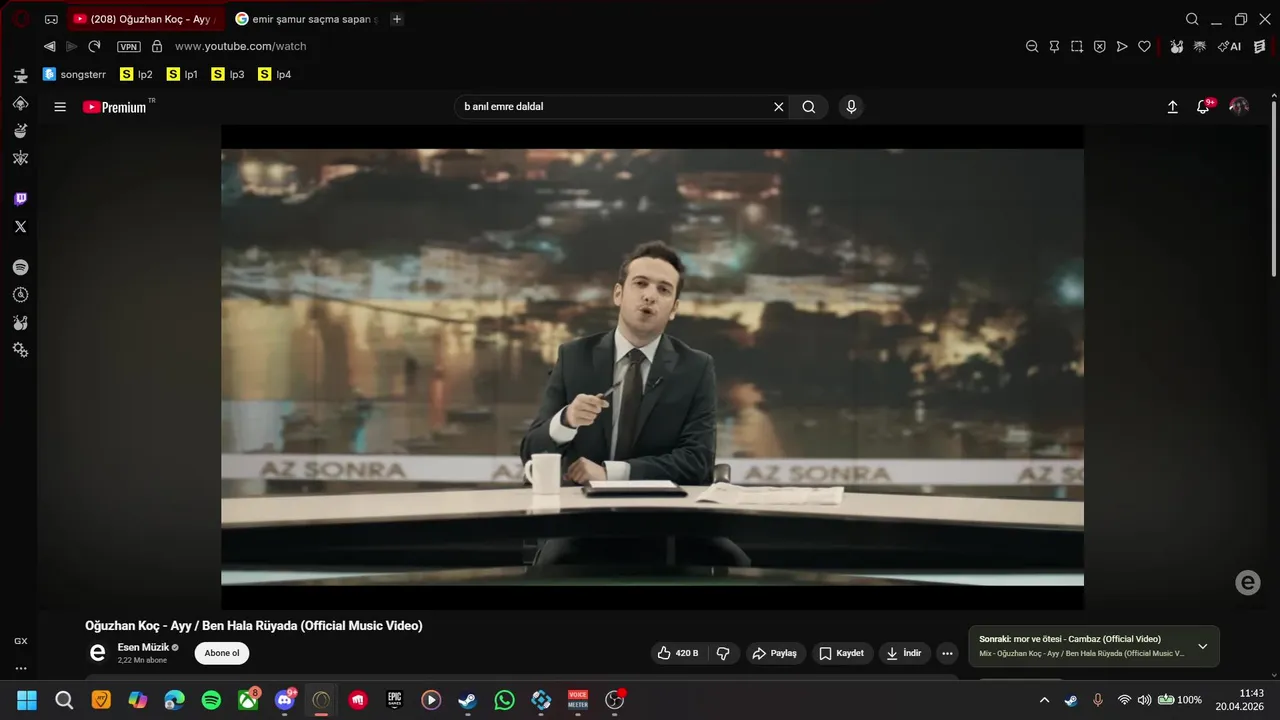
Task: Switch to the emir şamur Google tab
Action: pos(307,19)
